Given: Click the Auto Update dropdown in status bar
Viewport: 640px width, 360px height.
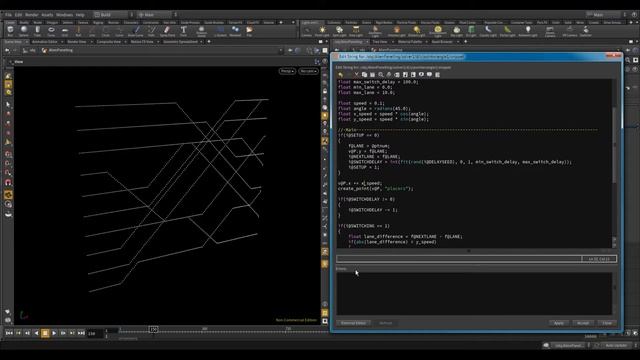Looking at the screenshot, I should 617,345.
